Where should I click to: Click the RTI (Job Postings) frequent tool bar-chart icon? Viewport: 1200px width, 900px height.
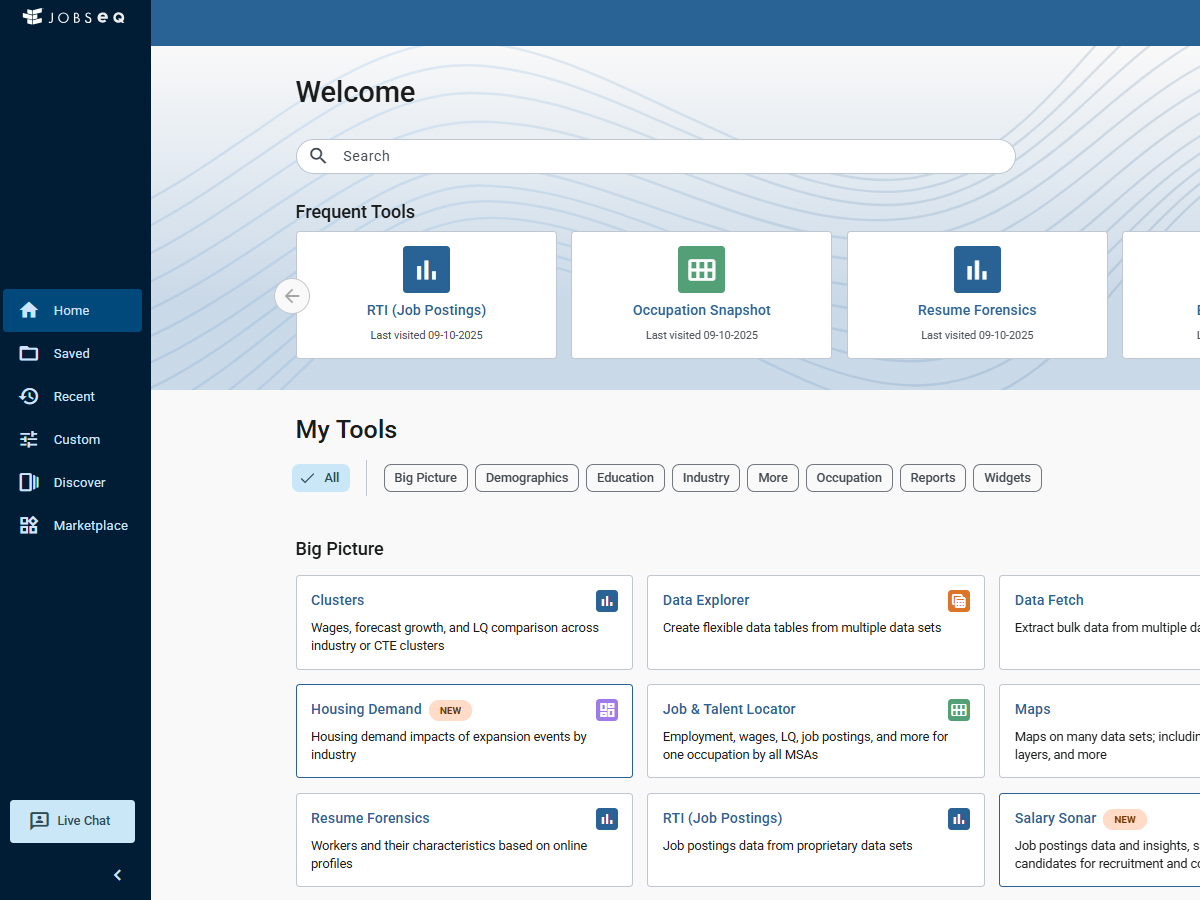click(426, 269)
